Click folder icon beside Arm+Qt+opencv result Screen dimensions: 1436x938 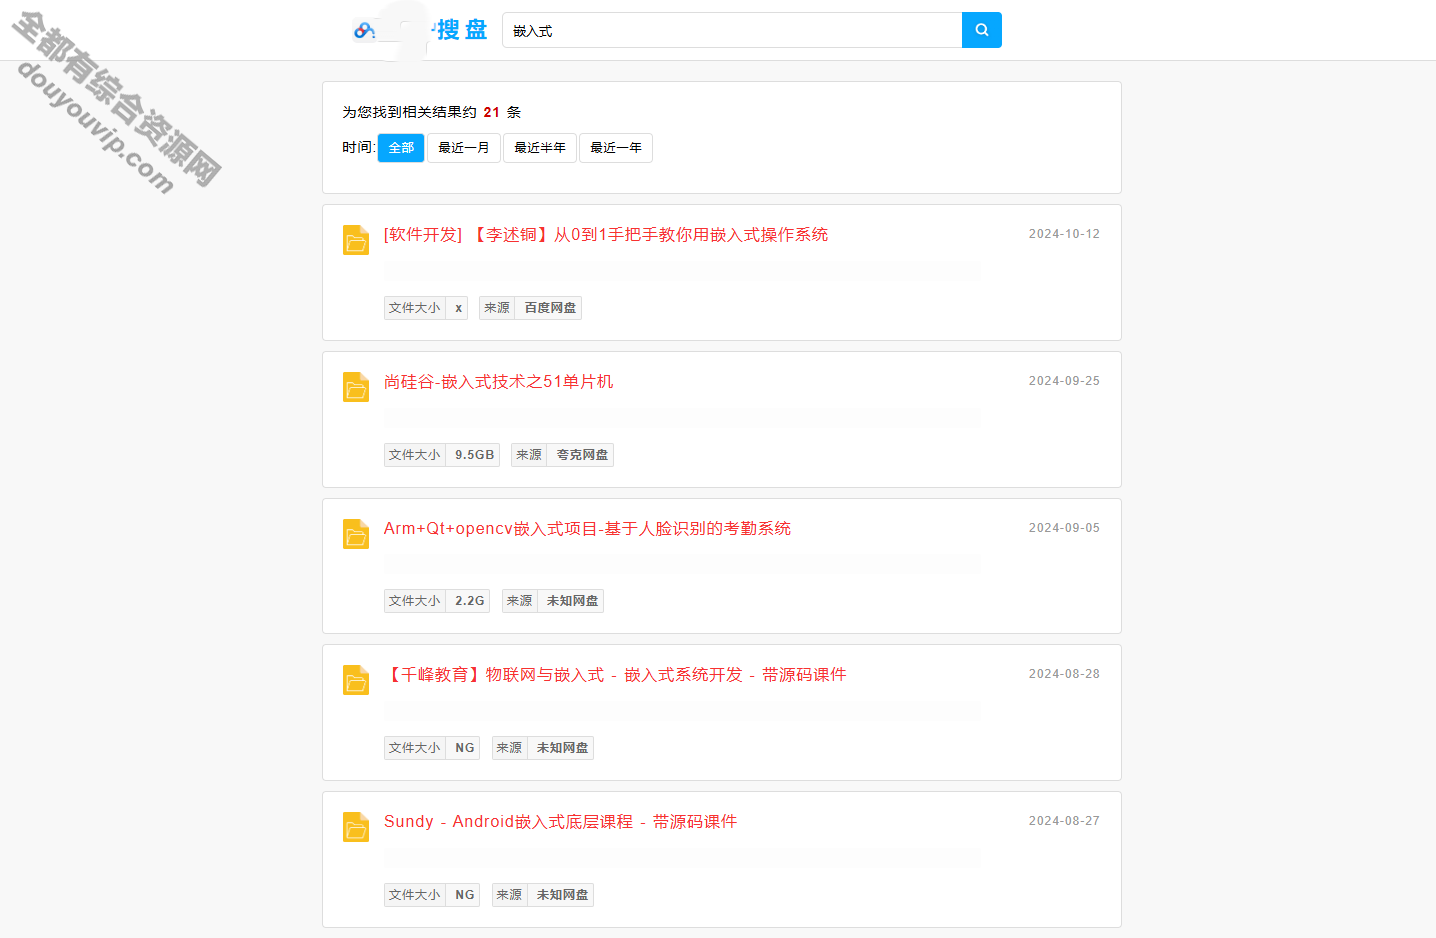tap(356, 534)
